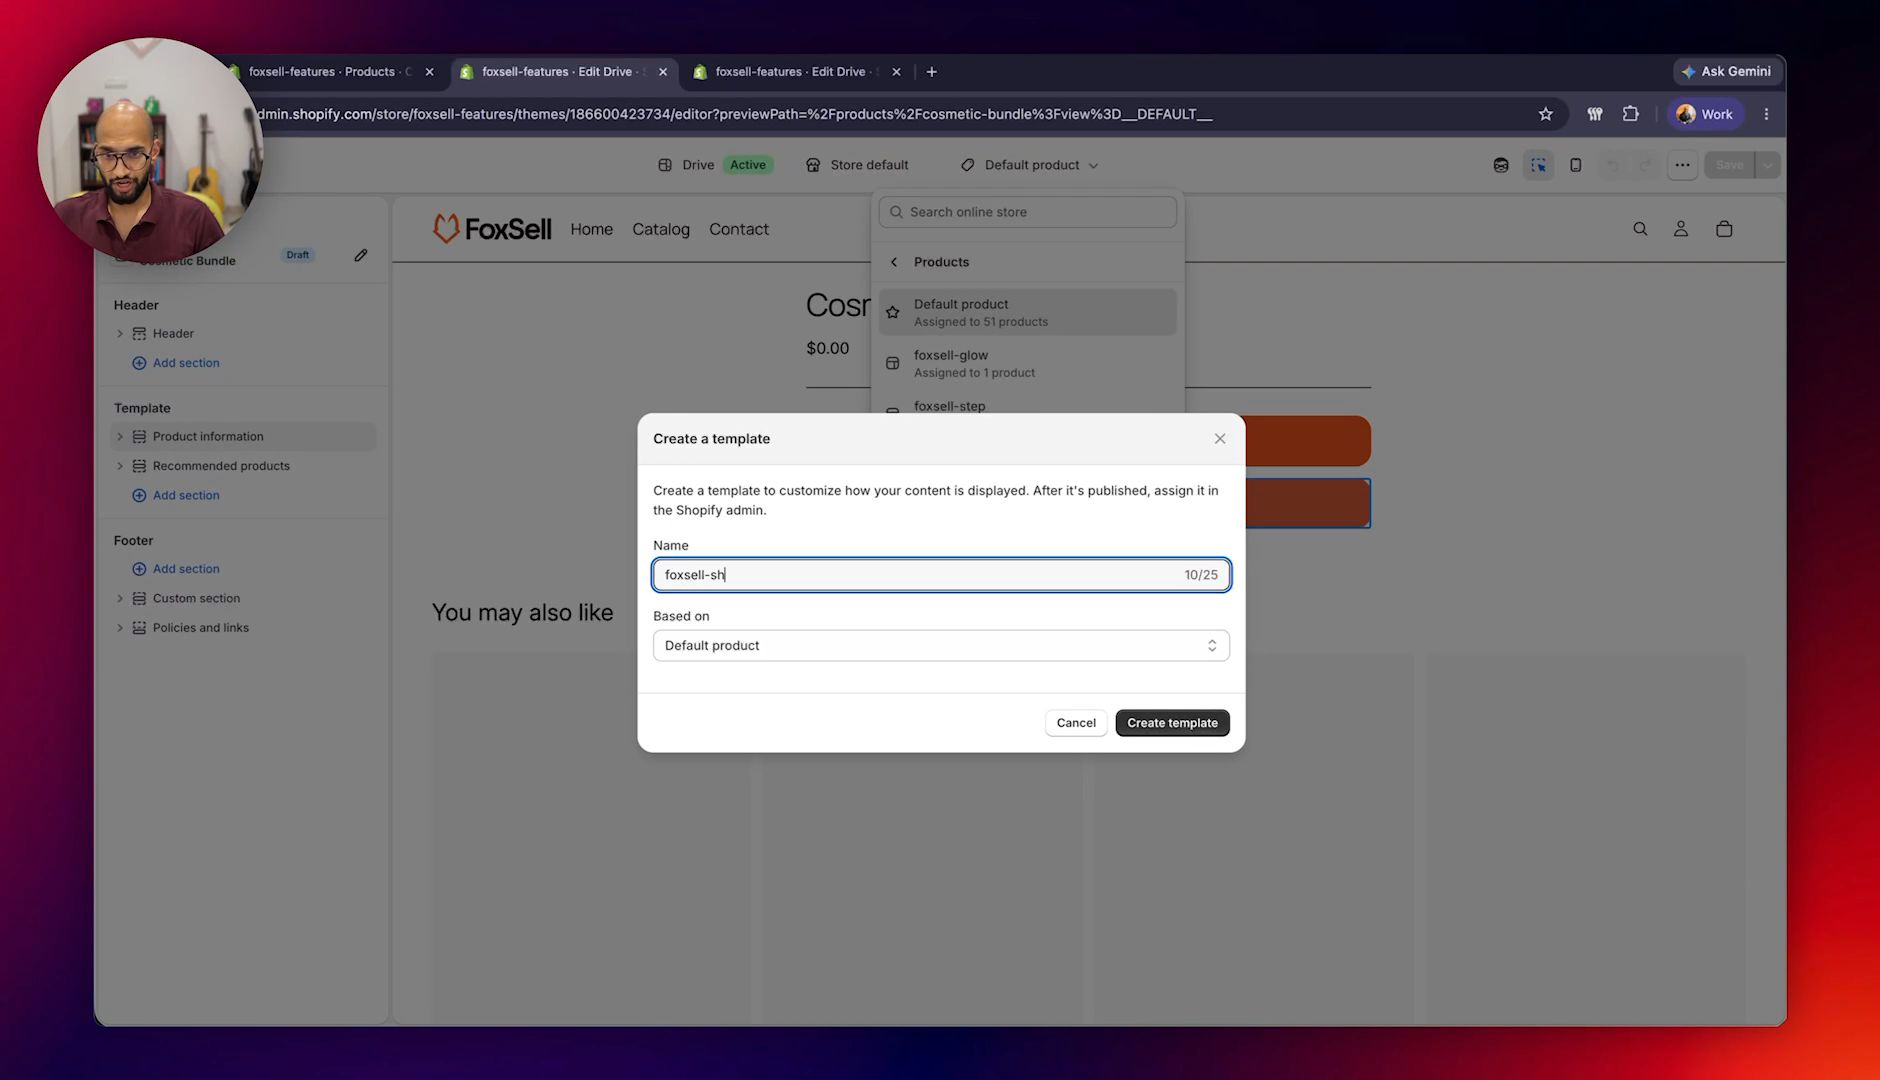This screenshot has height=1080, width=1880.
Task: Click the Search online store field
Action: (x=1027, y=212)
